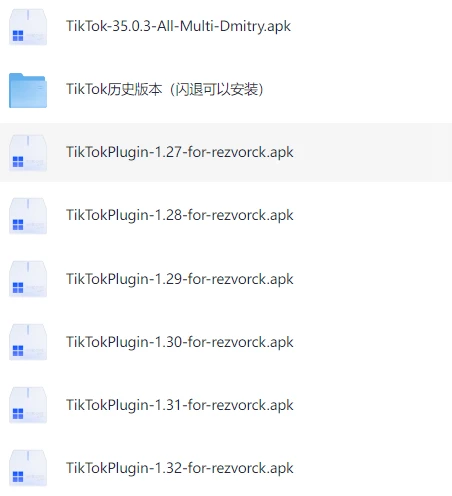This screenshot has width=452, height=496.
Task: Click the TikTokPlugin-1.31 apk package icon
Action: 28,405
